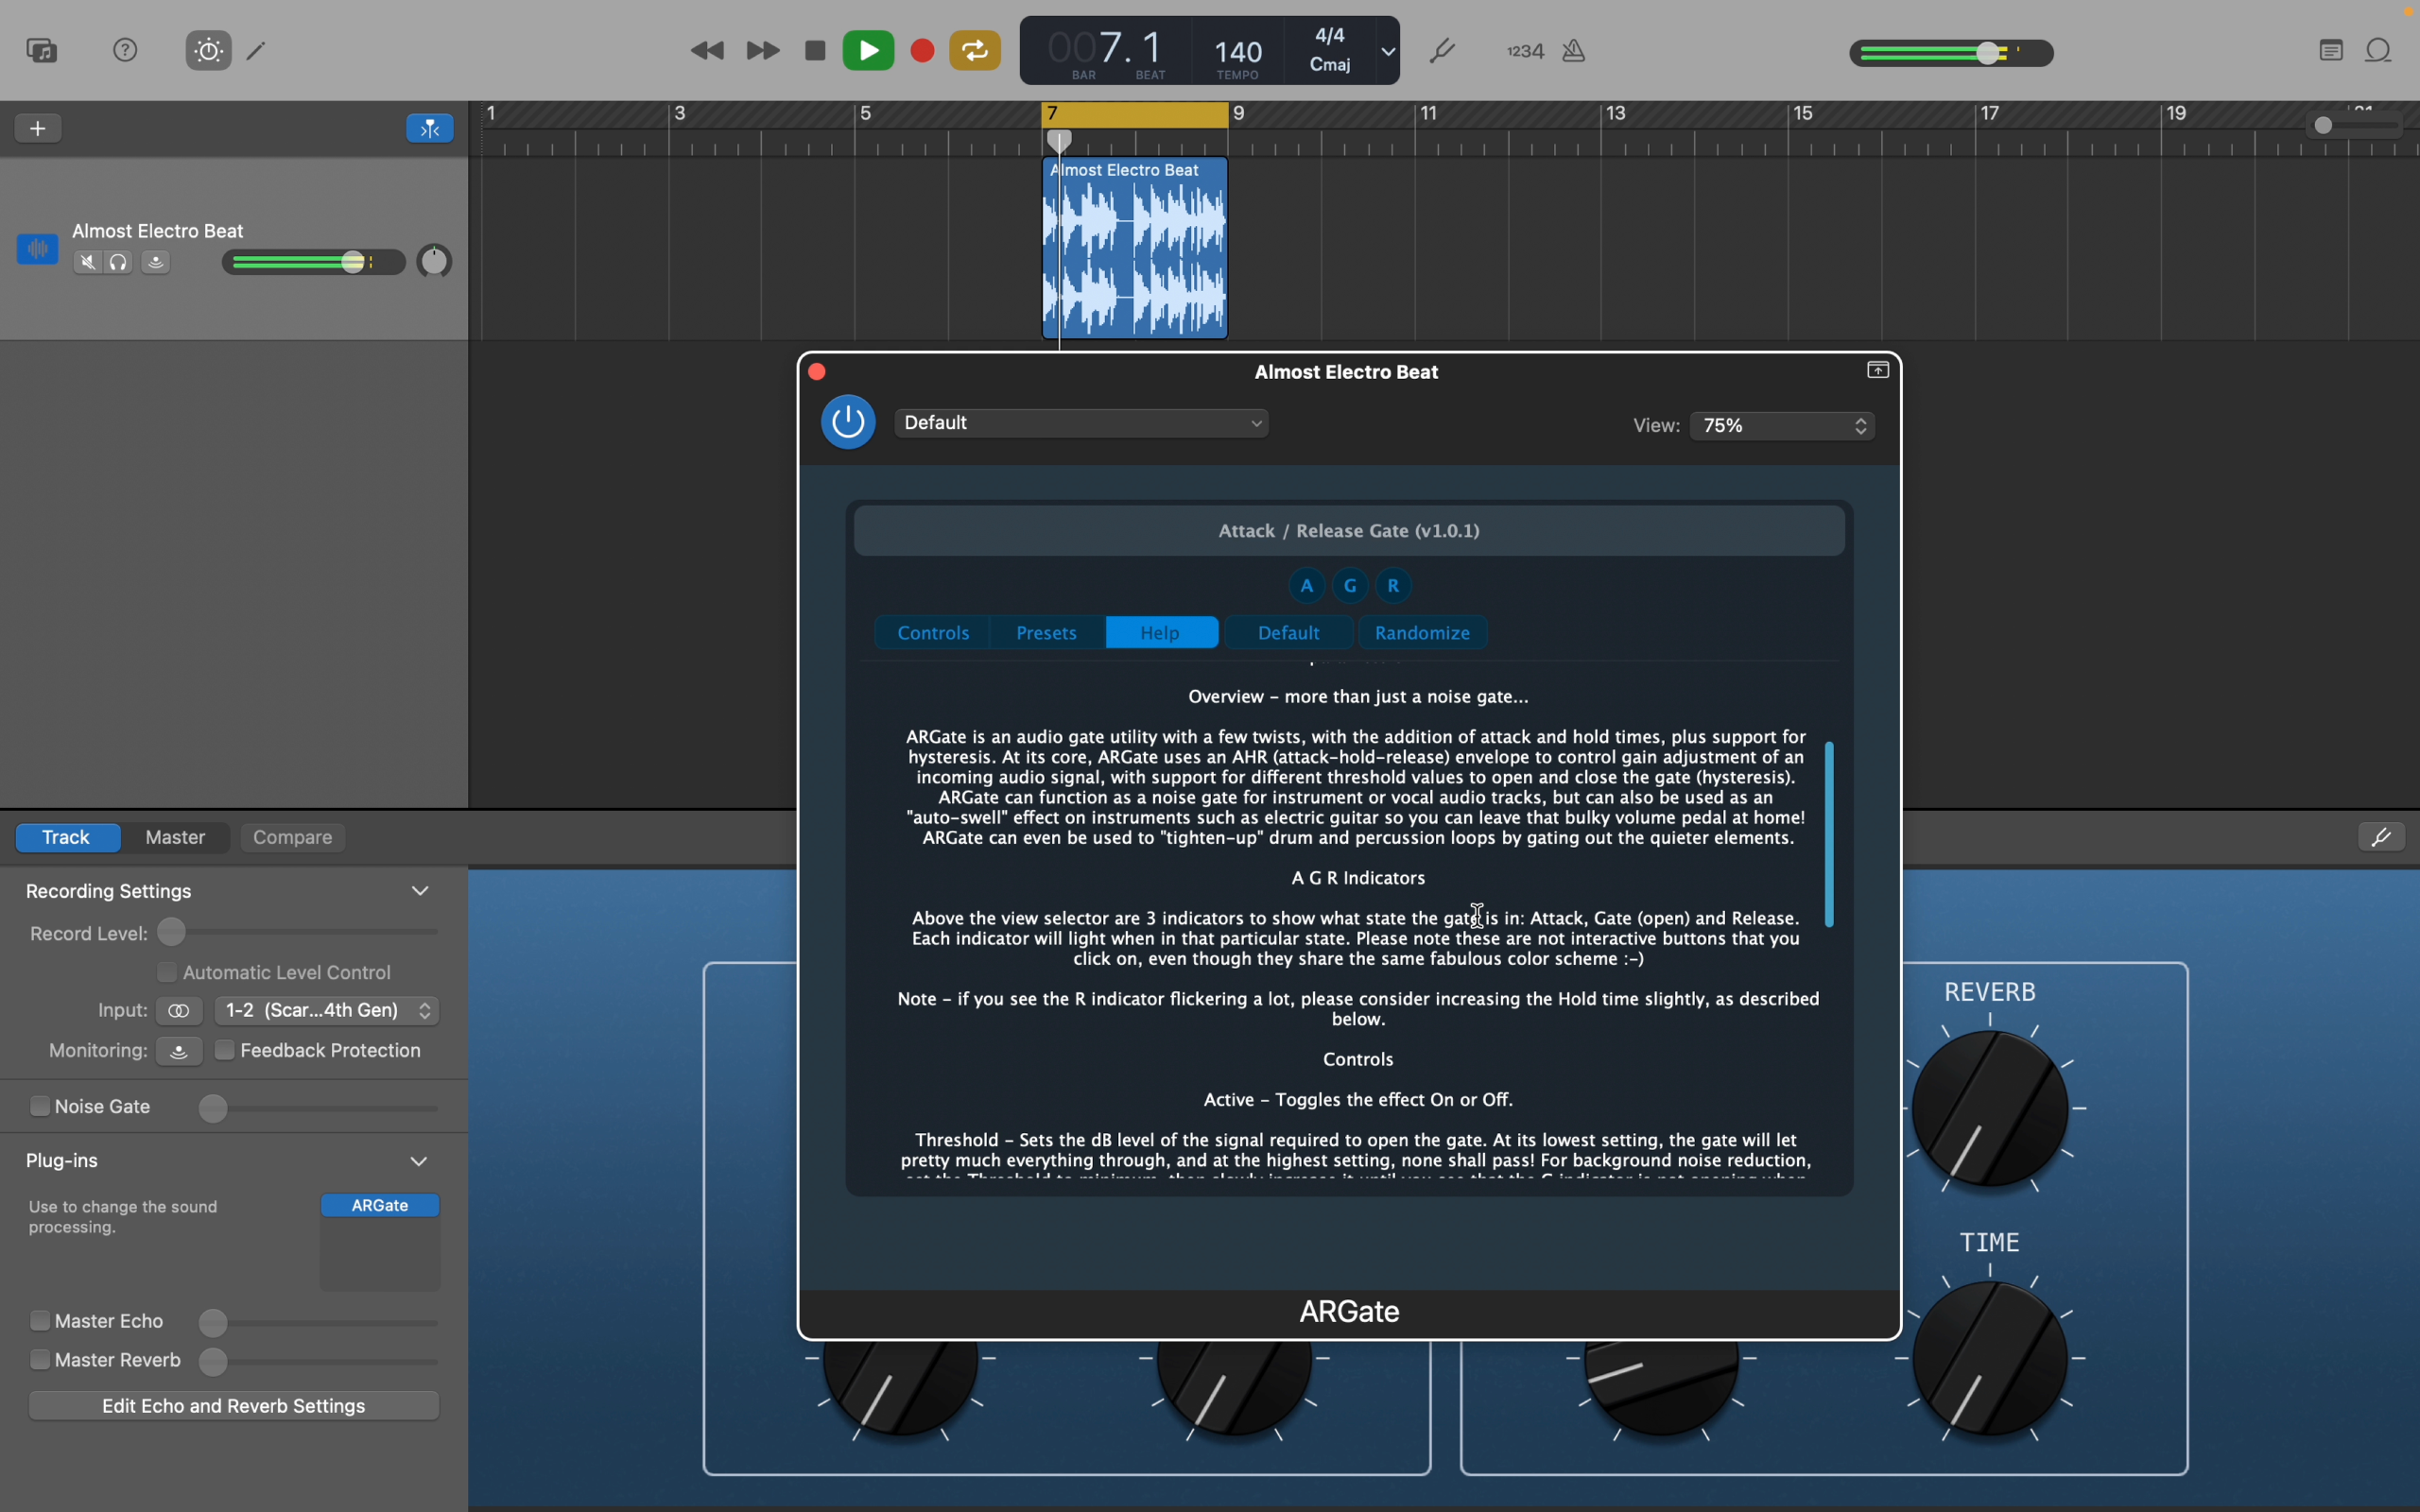The image size is (2420, 1512).
Task: Click the Default button in ARGate tab row
Action: (1289, 633)
